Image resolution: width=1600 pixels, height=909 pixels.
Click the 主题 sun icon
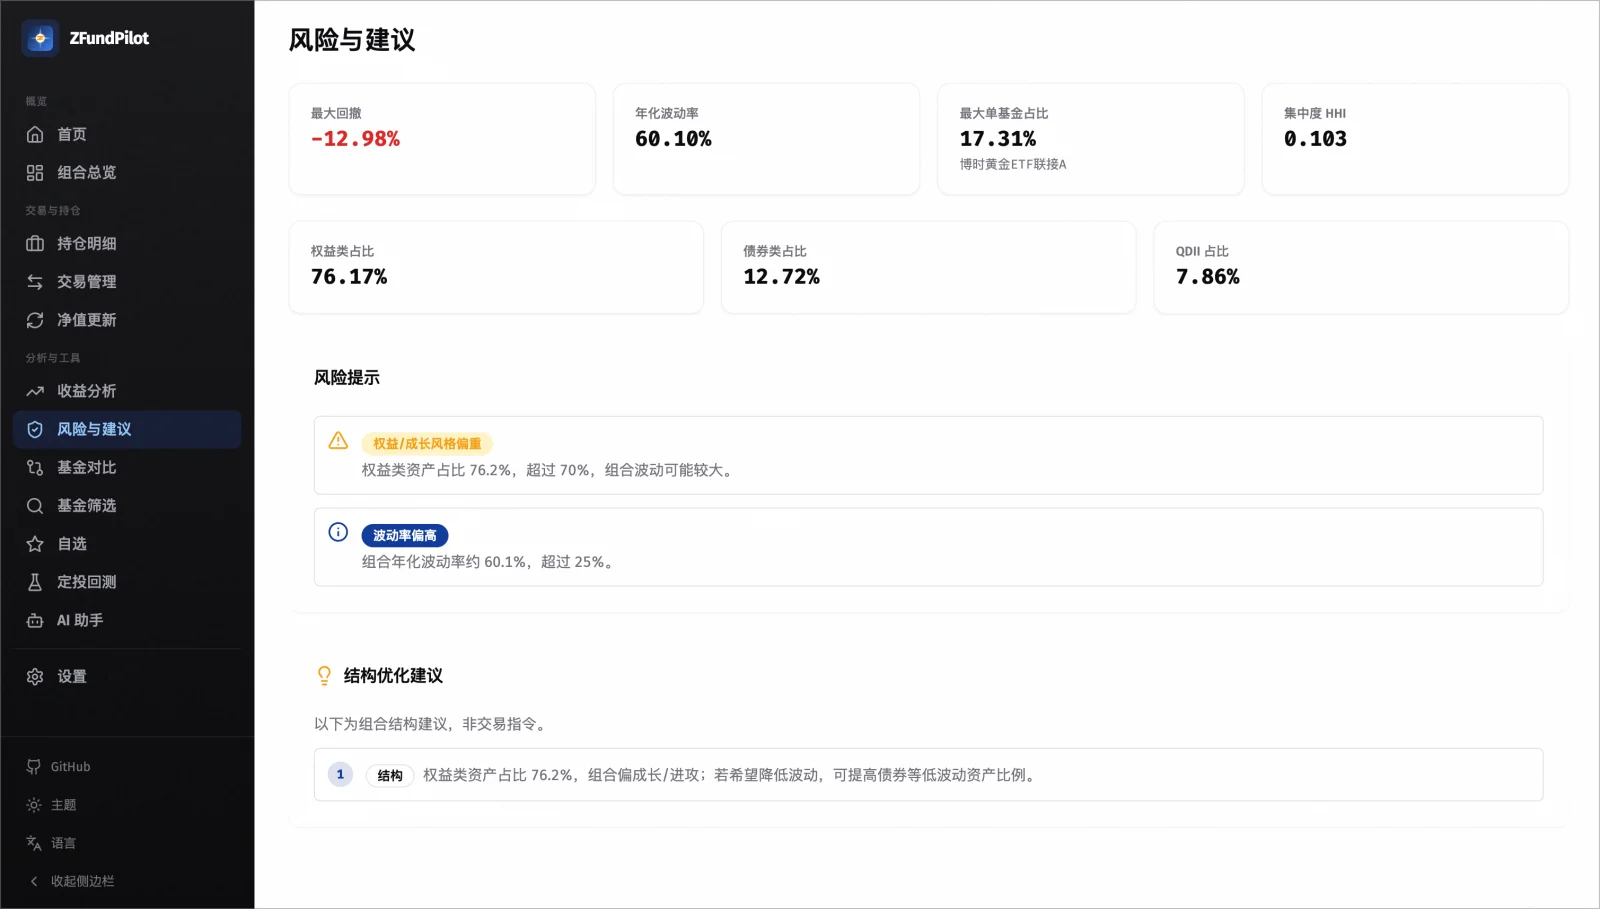(34, 805)
